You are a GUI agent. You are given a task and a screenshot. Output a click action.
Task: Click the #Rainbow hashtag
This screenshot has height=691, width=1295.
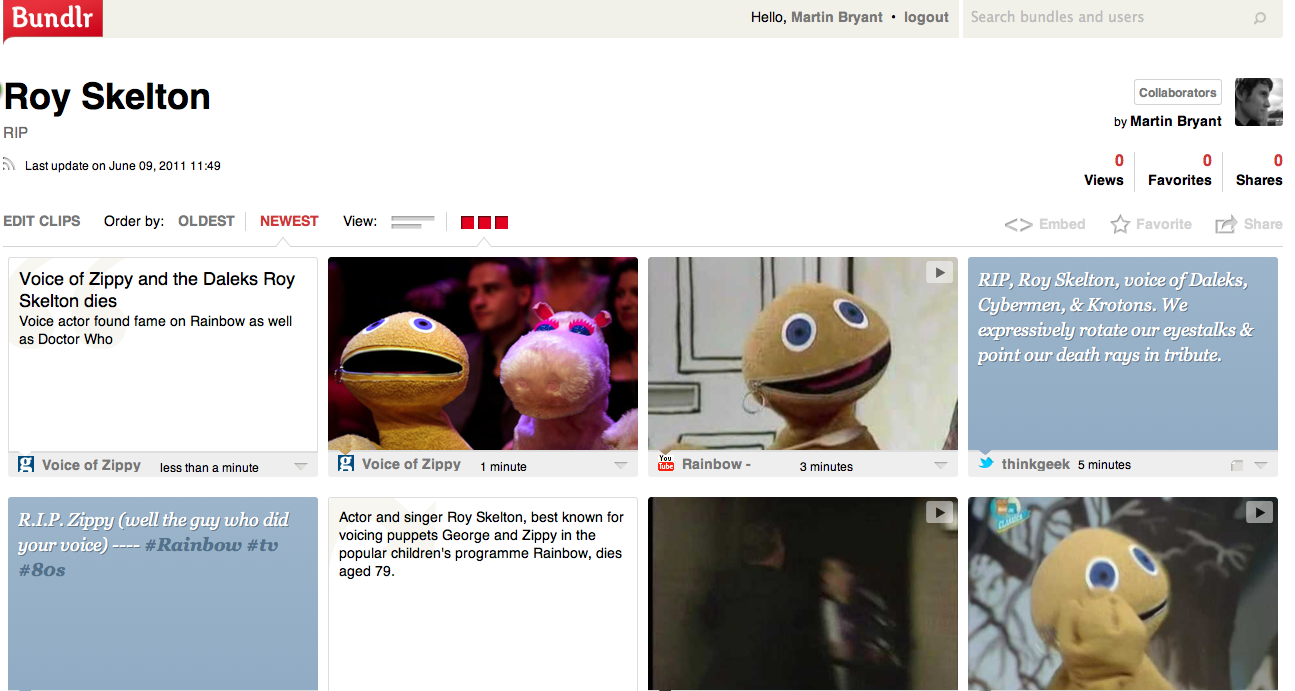193,545
